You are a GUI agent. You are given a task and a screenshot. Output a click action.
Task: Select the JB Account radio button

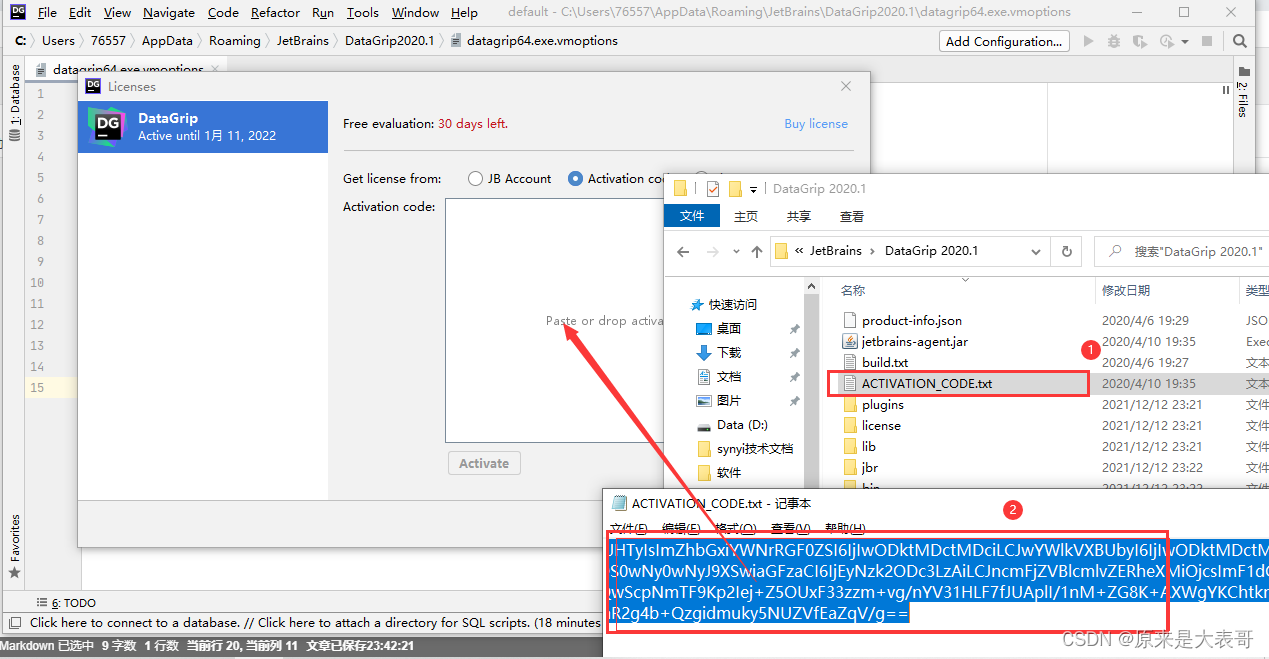click(475, 178)
